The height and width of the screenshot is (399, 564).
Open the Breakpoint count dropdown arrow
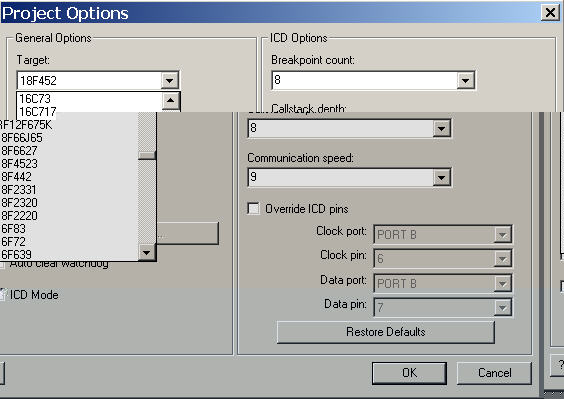[x=465, y=80]
